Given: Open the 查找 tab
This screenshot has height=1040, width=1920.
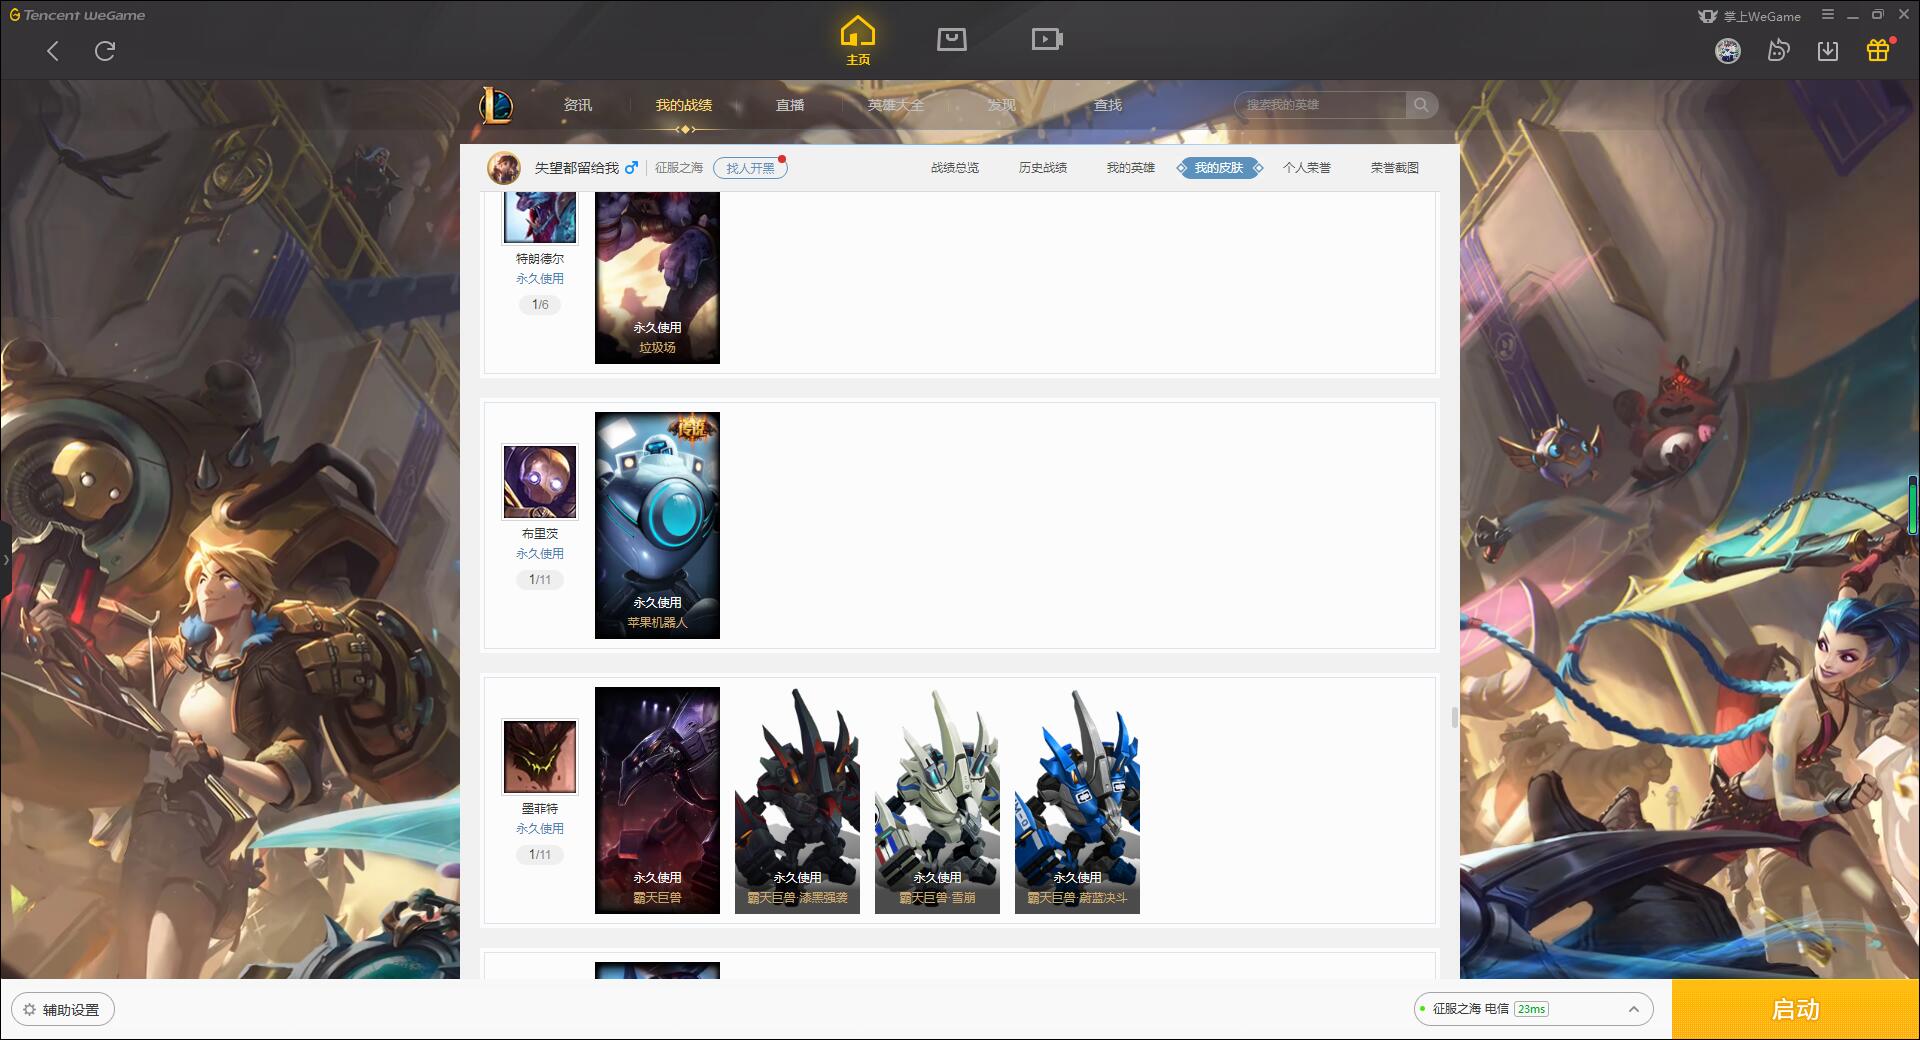Looking at the screenshot, I should click(x=1108, y=105).
